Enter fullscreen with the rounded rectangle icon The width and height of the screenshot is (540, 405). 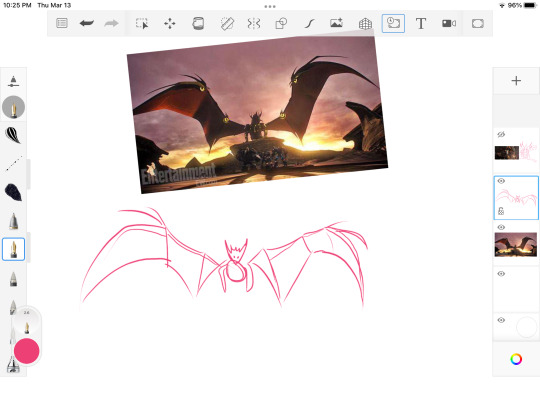point(478,23)
